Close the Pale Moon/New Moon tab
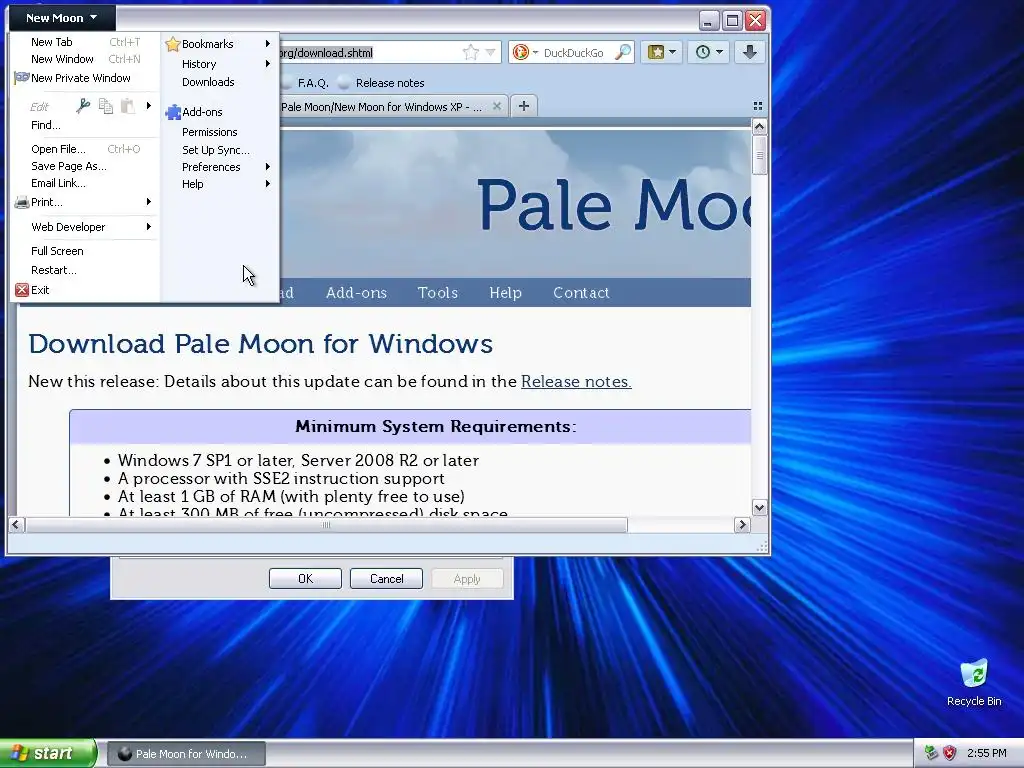Viewport: 1024px width, 768px height. click(497, 106)
